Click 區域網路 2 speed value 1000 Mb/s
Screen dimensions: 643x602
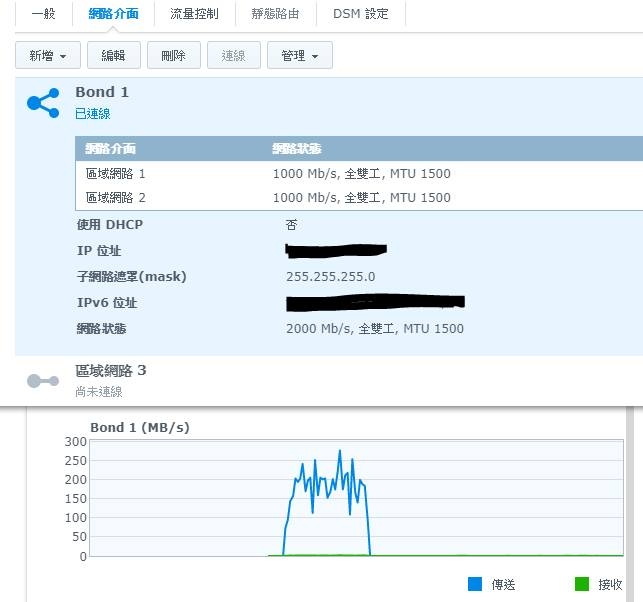[x=306, y=198]
